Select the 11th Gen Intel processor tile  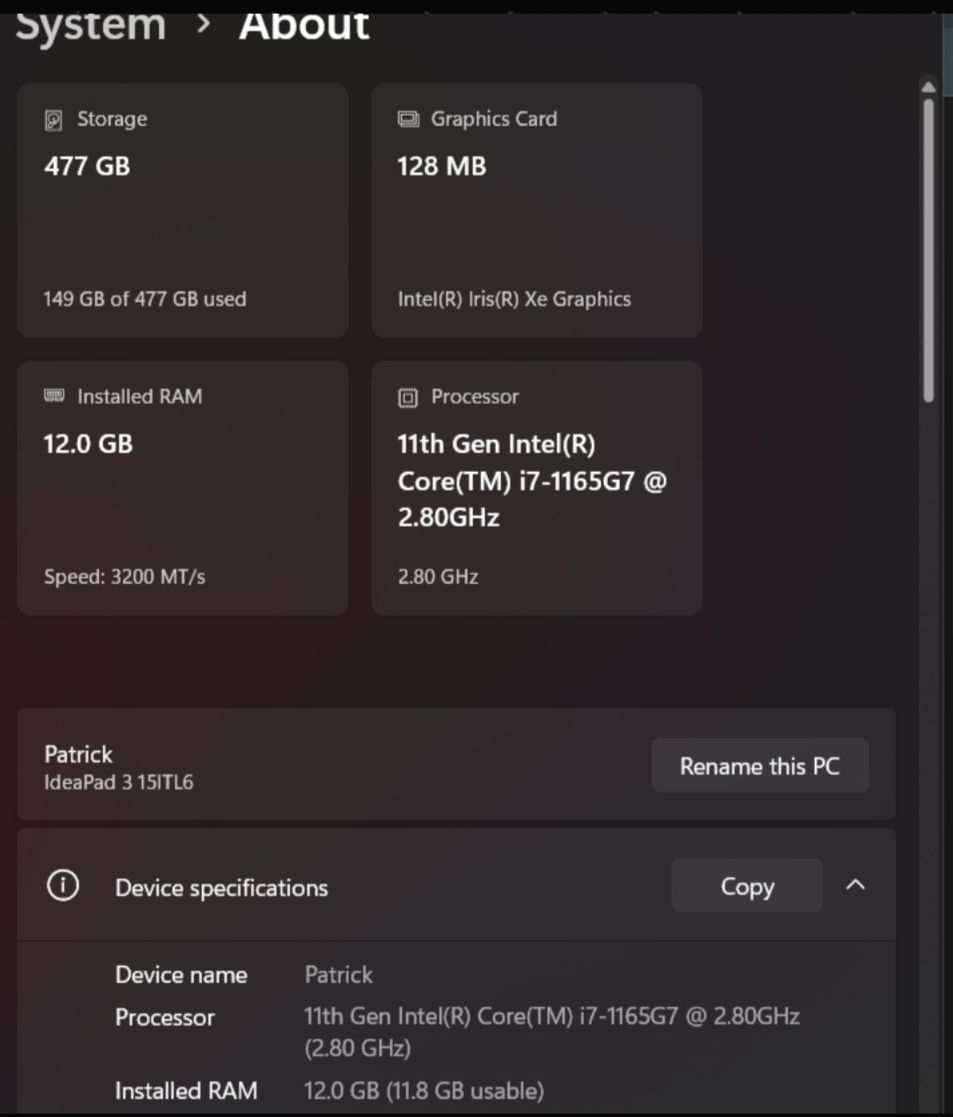pos(536,488)
